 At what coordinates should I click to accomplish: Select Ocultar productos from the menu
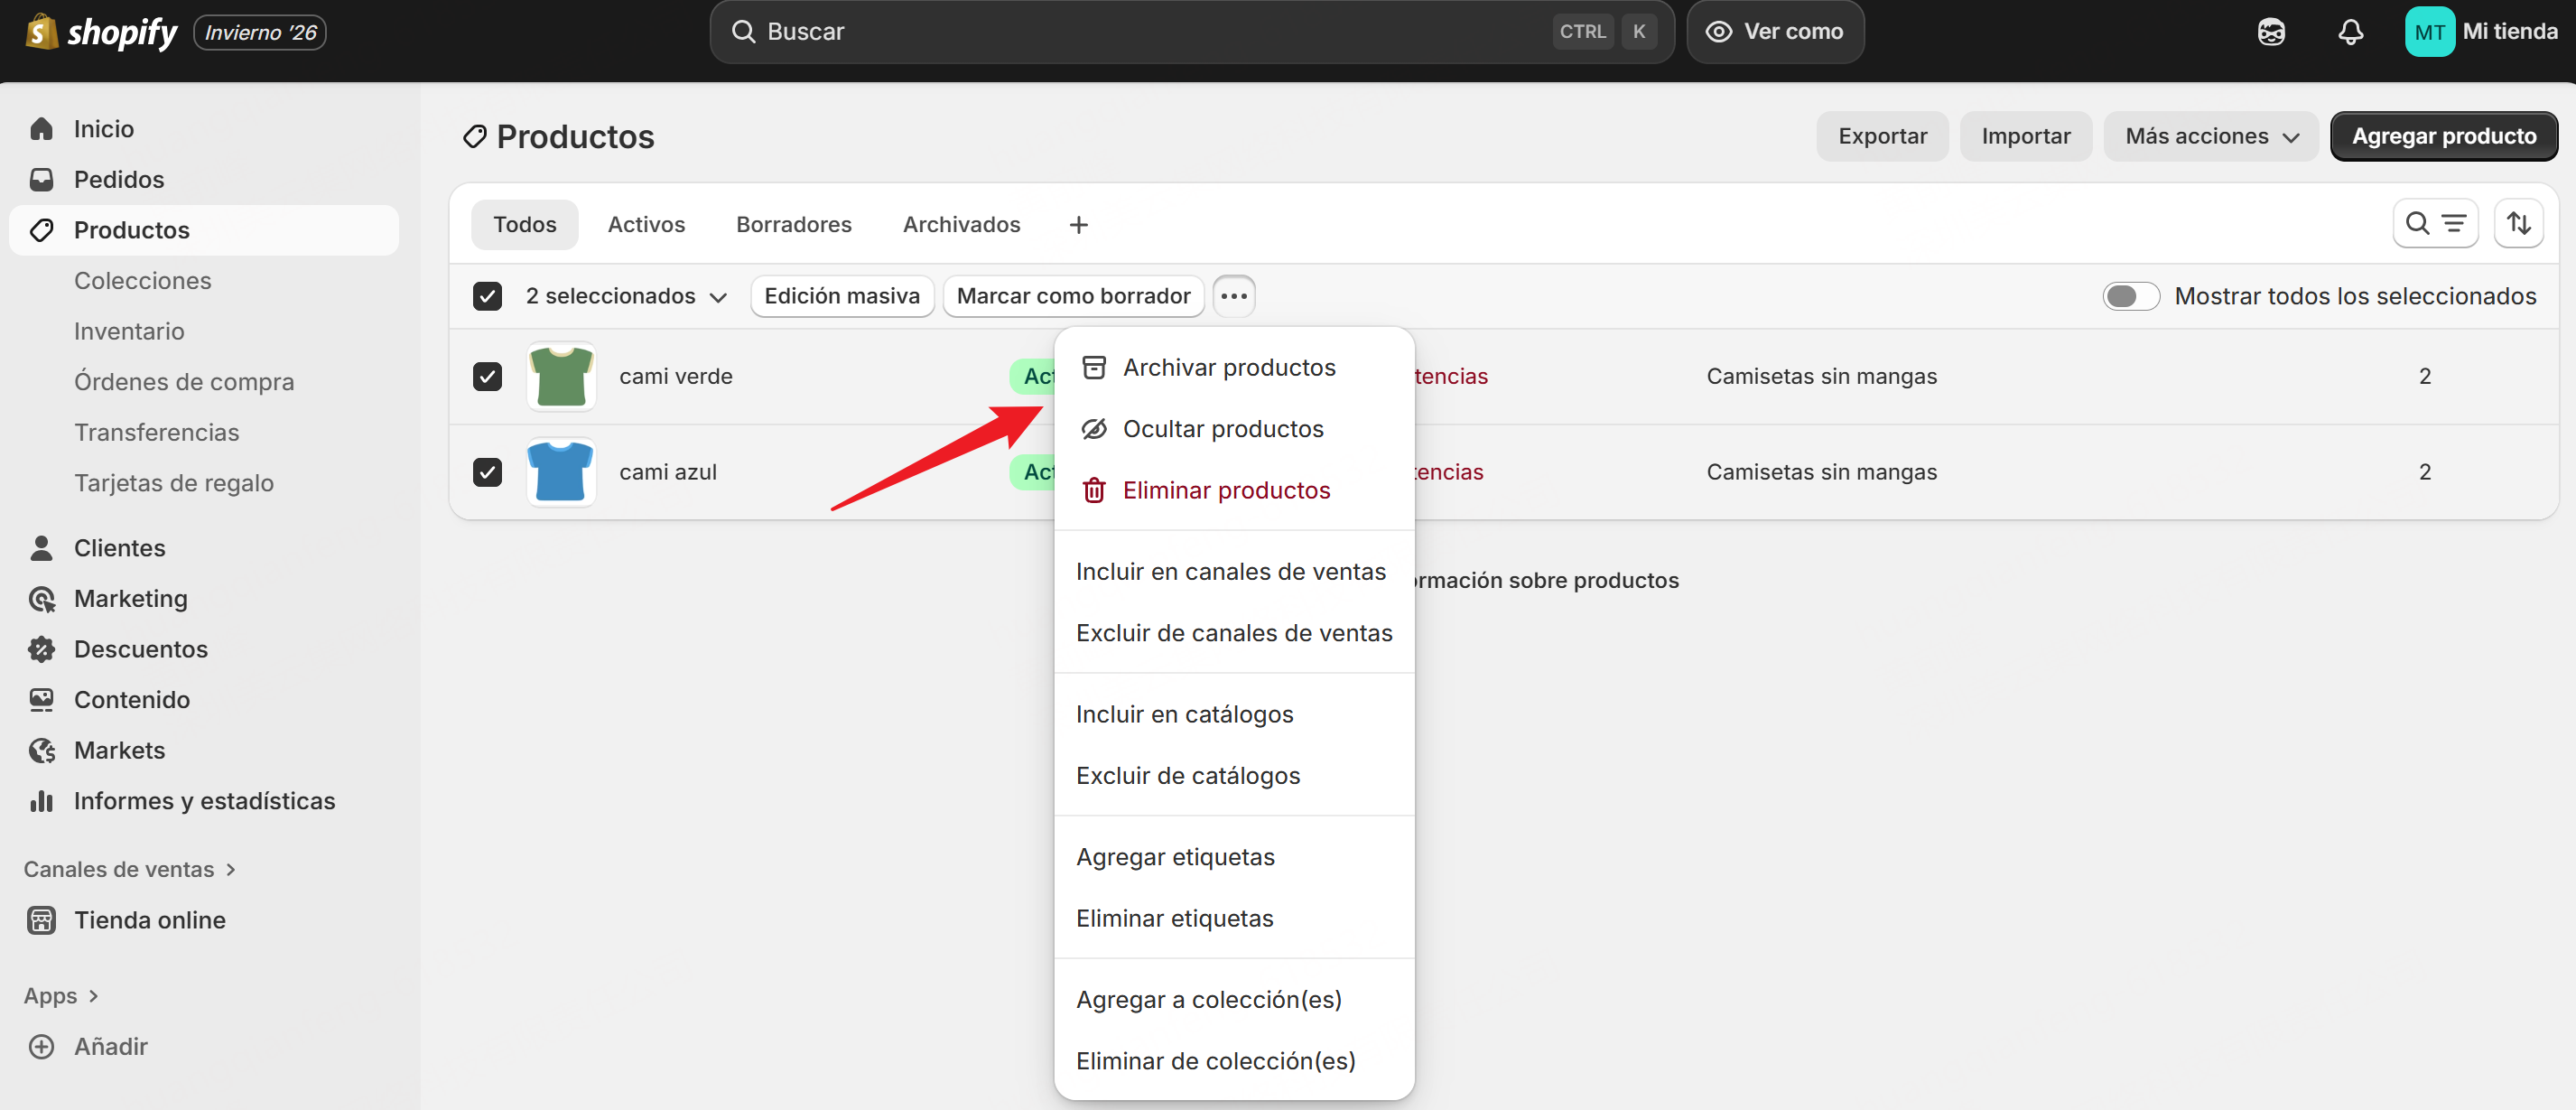[x=1222, y=428]
